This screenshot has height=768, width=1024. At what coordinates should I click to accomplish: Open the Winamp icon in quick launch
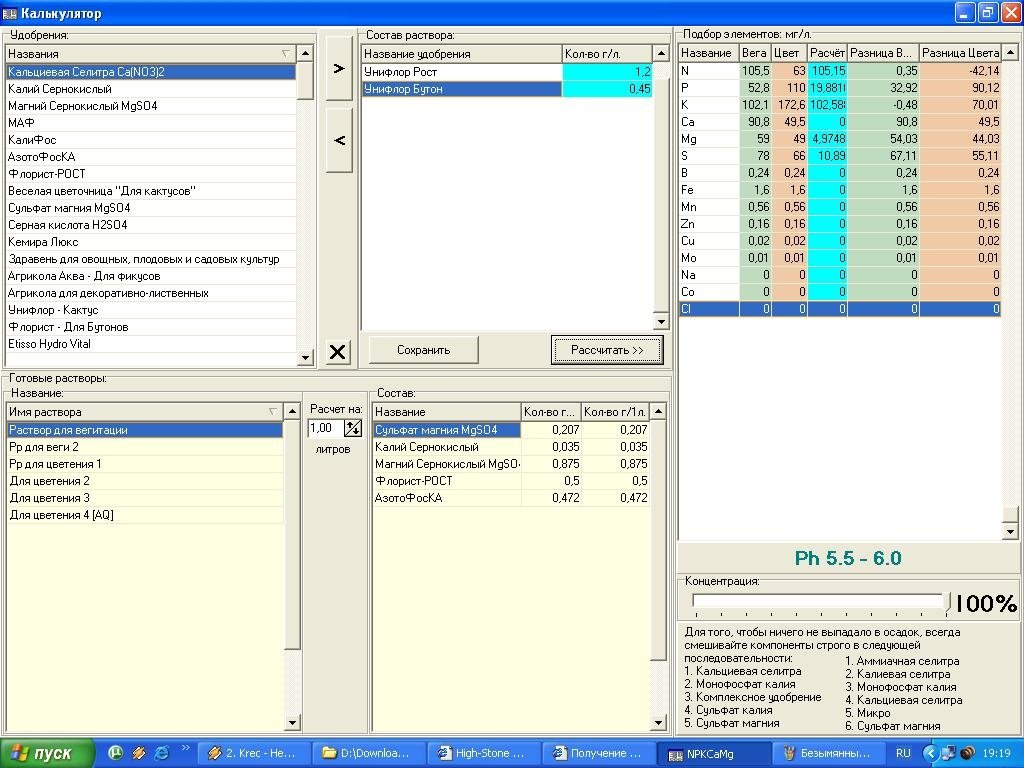(x=138, y=753)
